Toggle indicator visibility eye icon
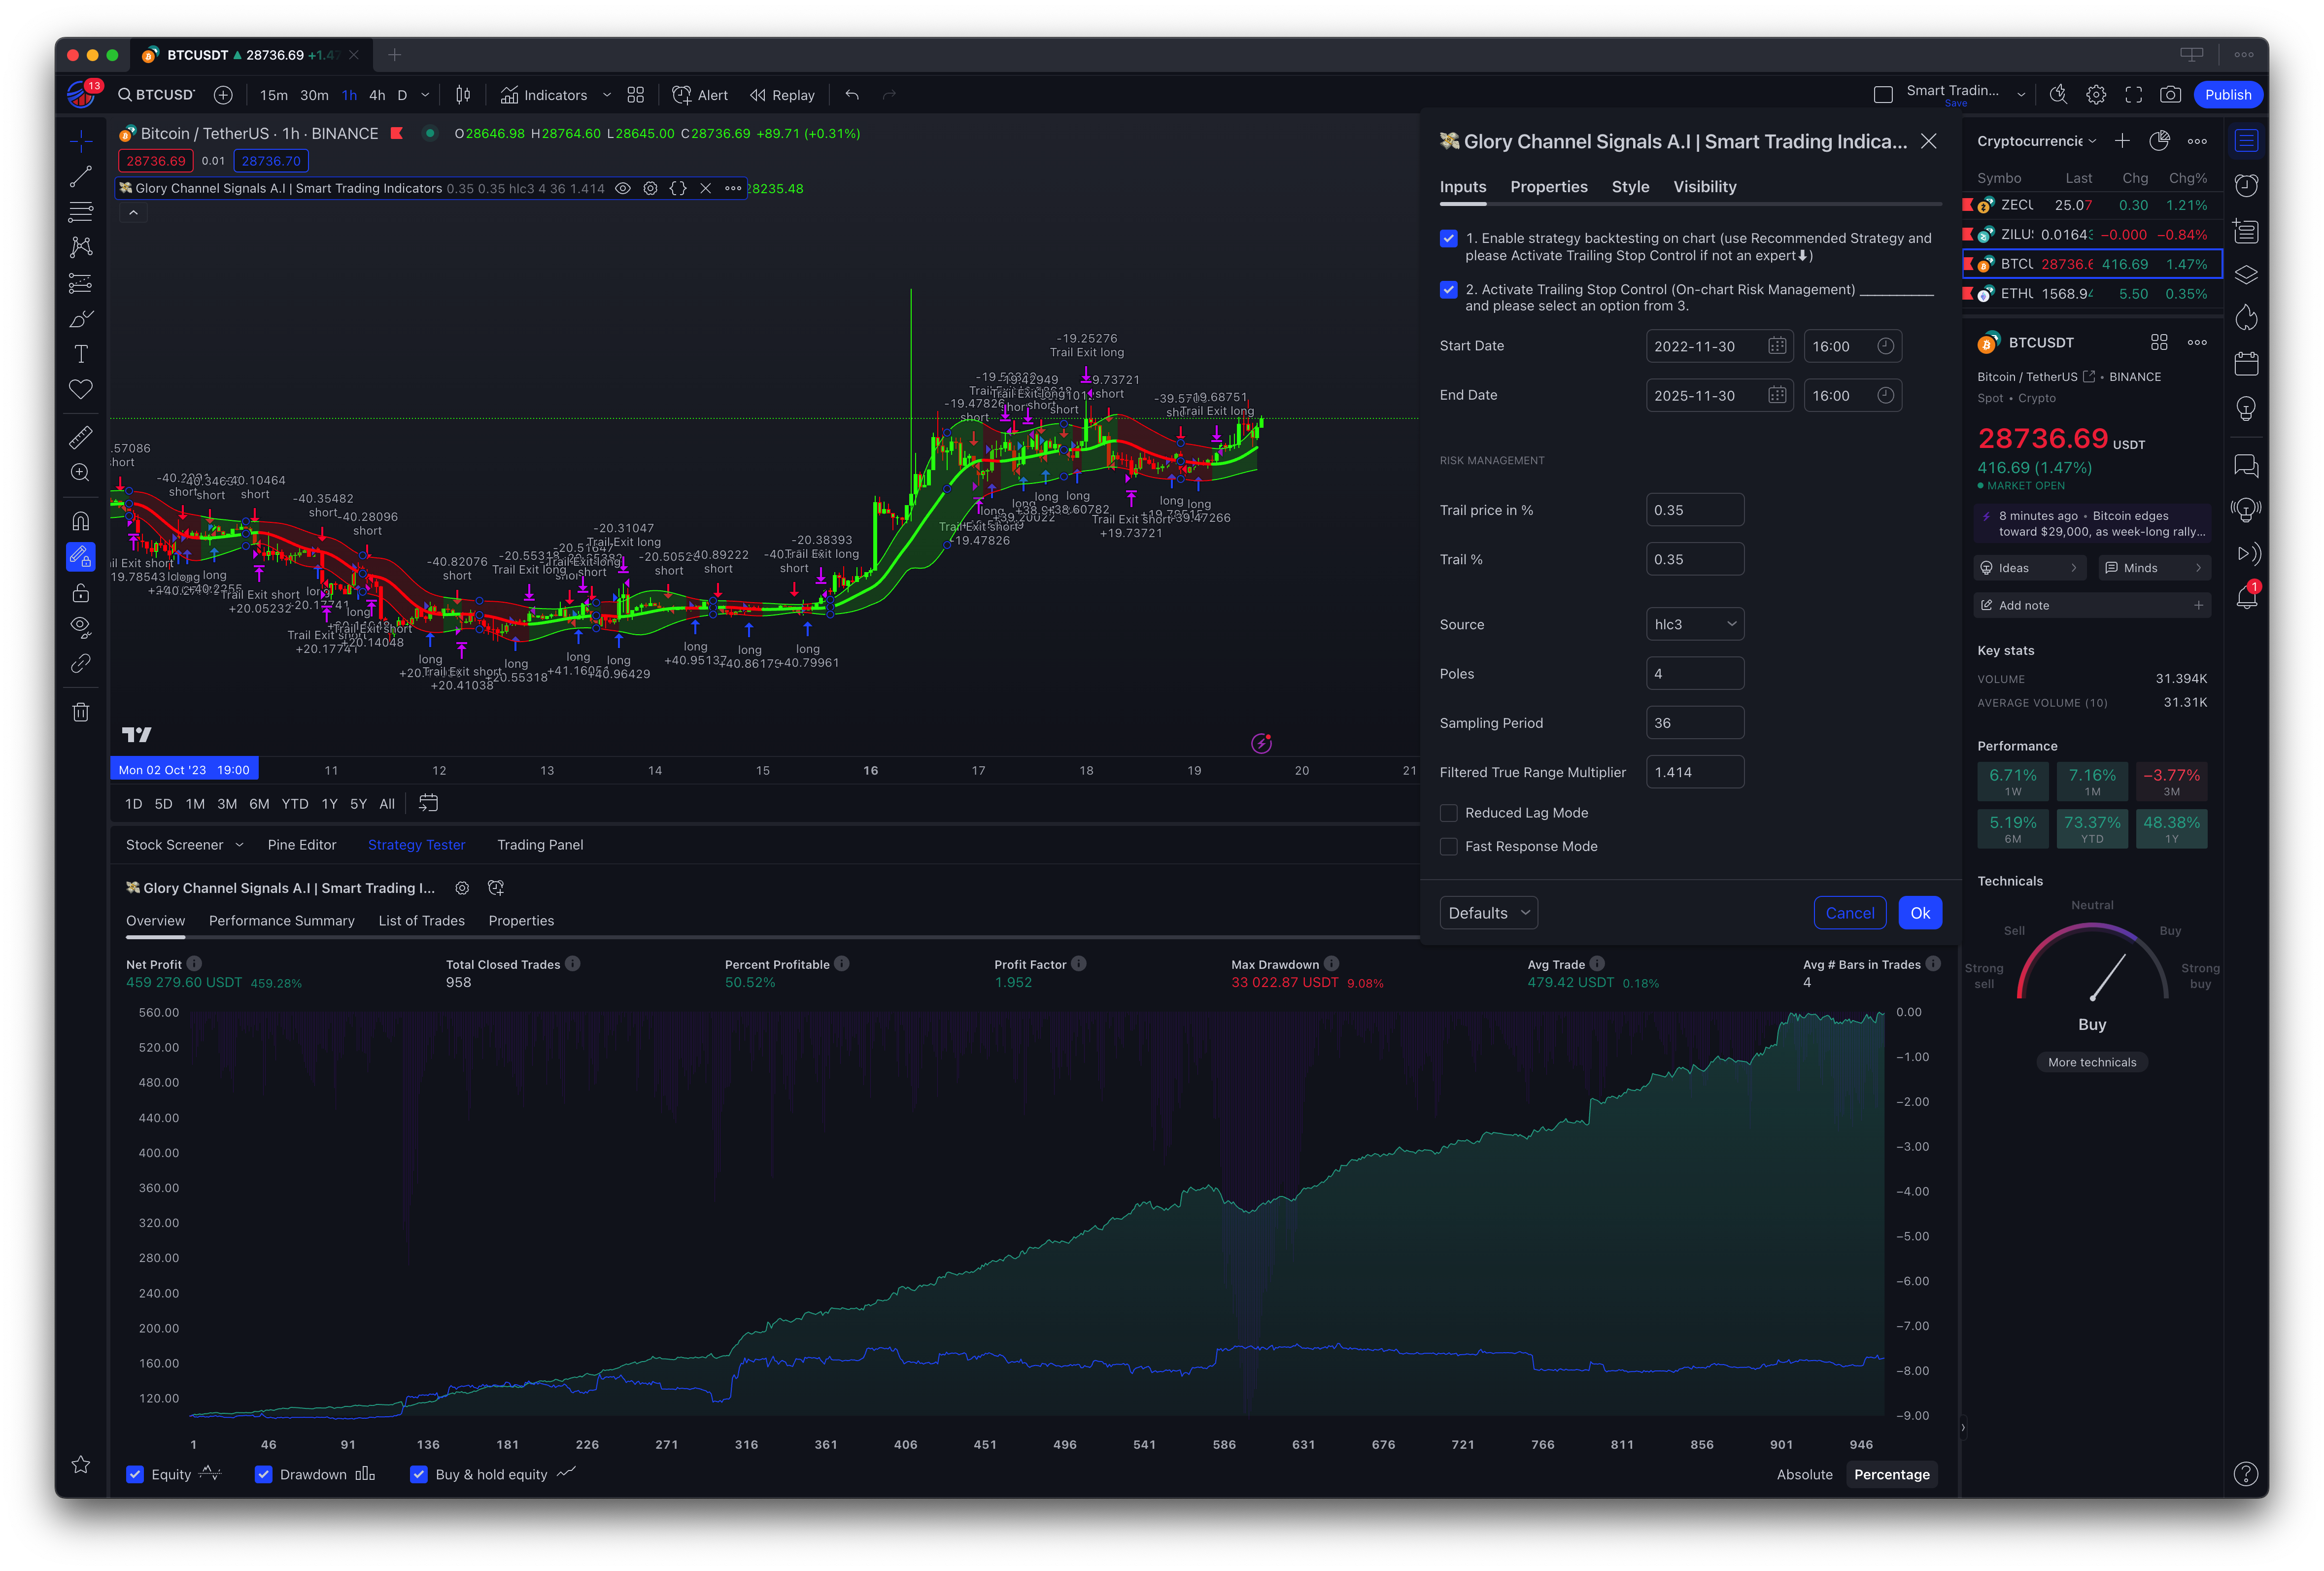This screenshot has height=1571, width=2324. coord(623,188)
